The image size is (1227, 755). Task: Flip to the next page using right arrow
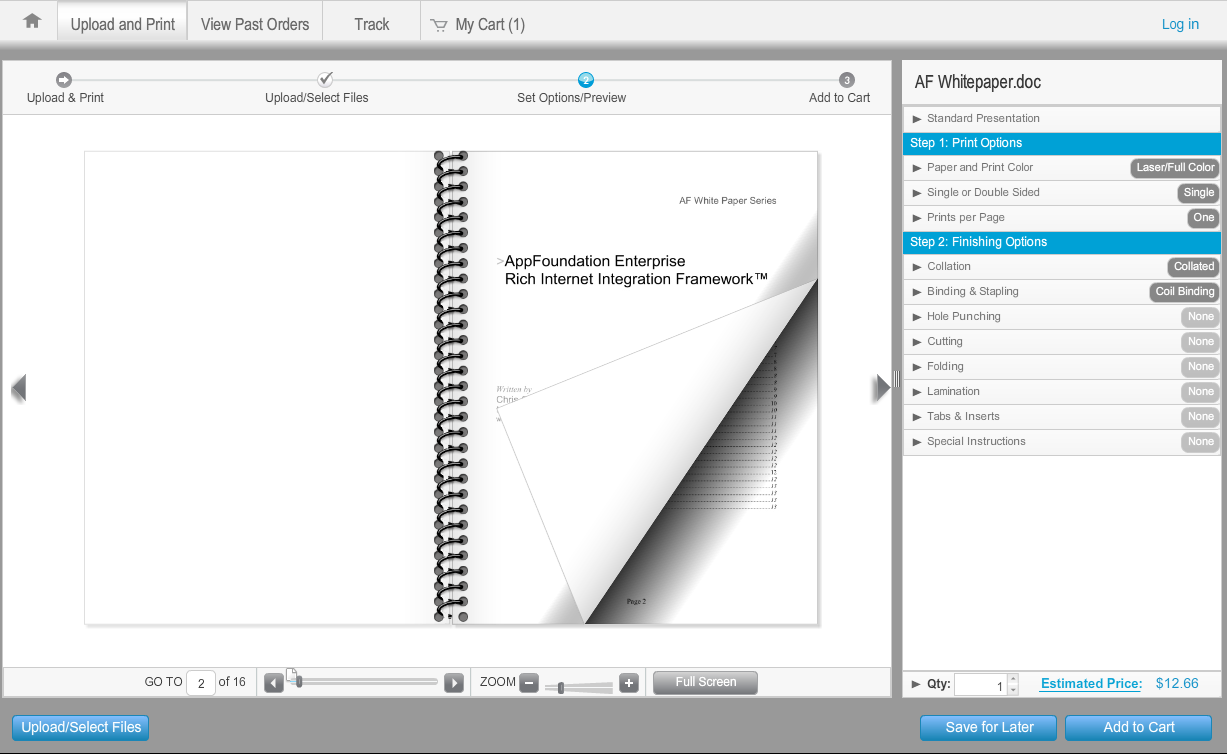[880, 388]
